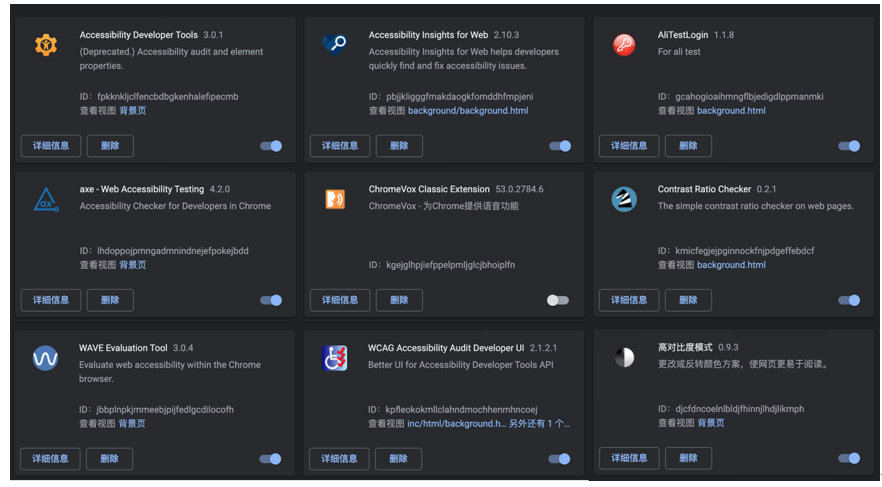
Task: Turn off the AliTestLogin extension toggle
Action: 849,146
